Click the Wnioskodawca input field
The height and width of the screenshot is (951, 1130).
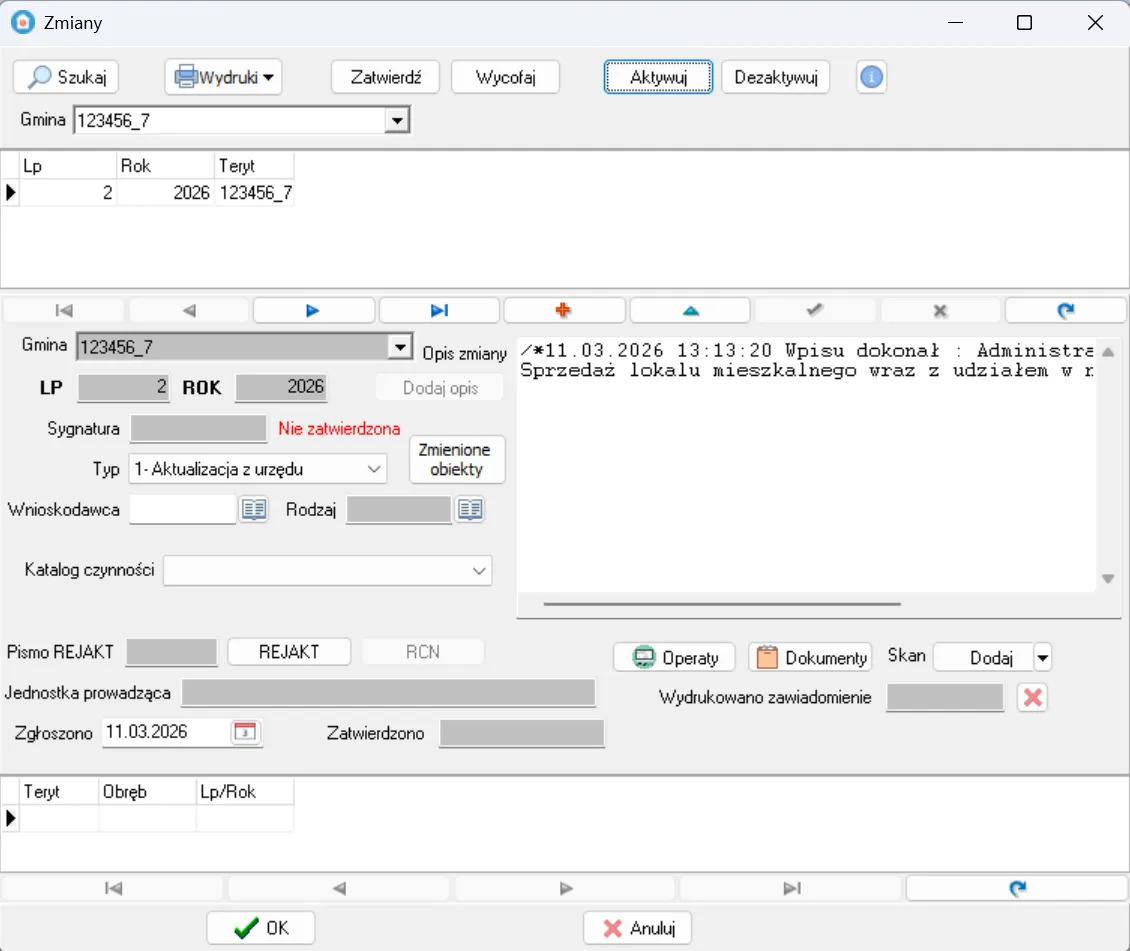tap(183, 510)
